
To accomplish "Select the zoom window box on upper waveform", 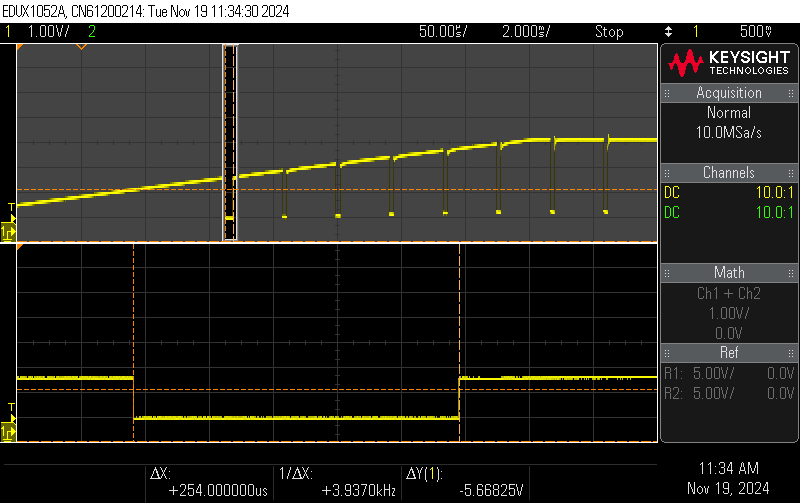I will point(230,142).
